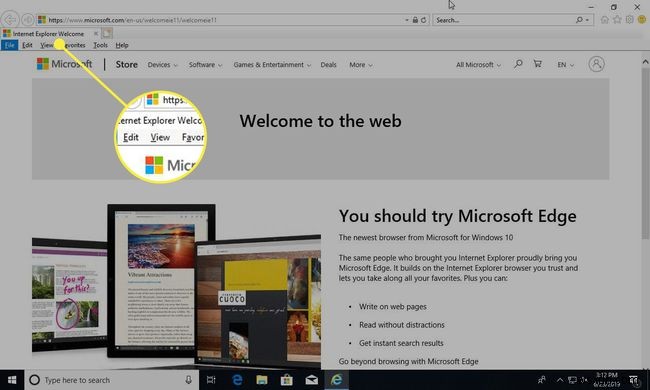
Task: Click the Write on web pages bullet
Action: pos(393,307)
